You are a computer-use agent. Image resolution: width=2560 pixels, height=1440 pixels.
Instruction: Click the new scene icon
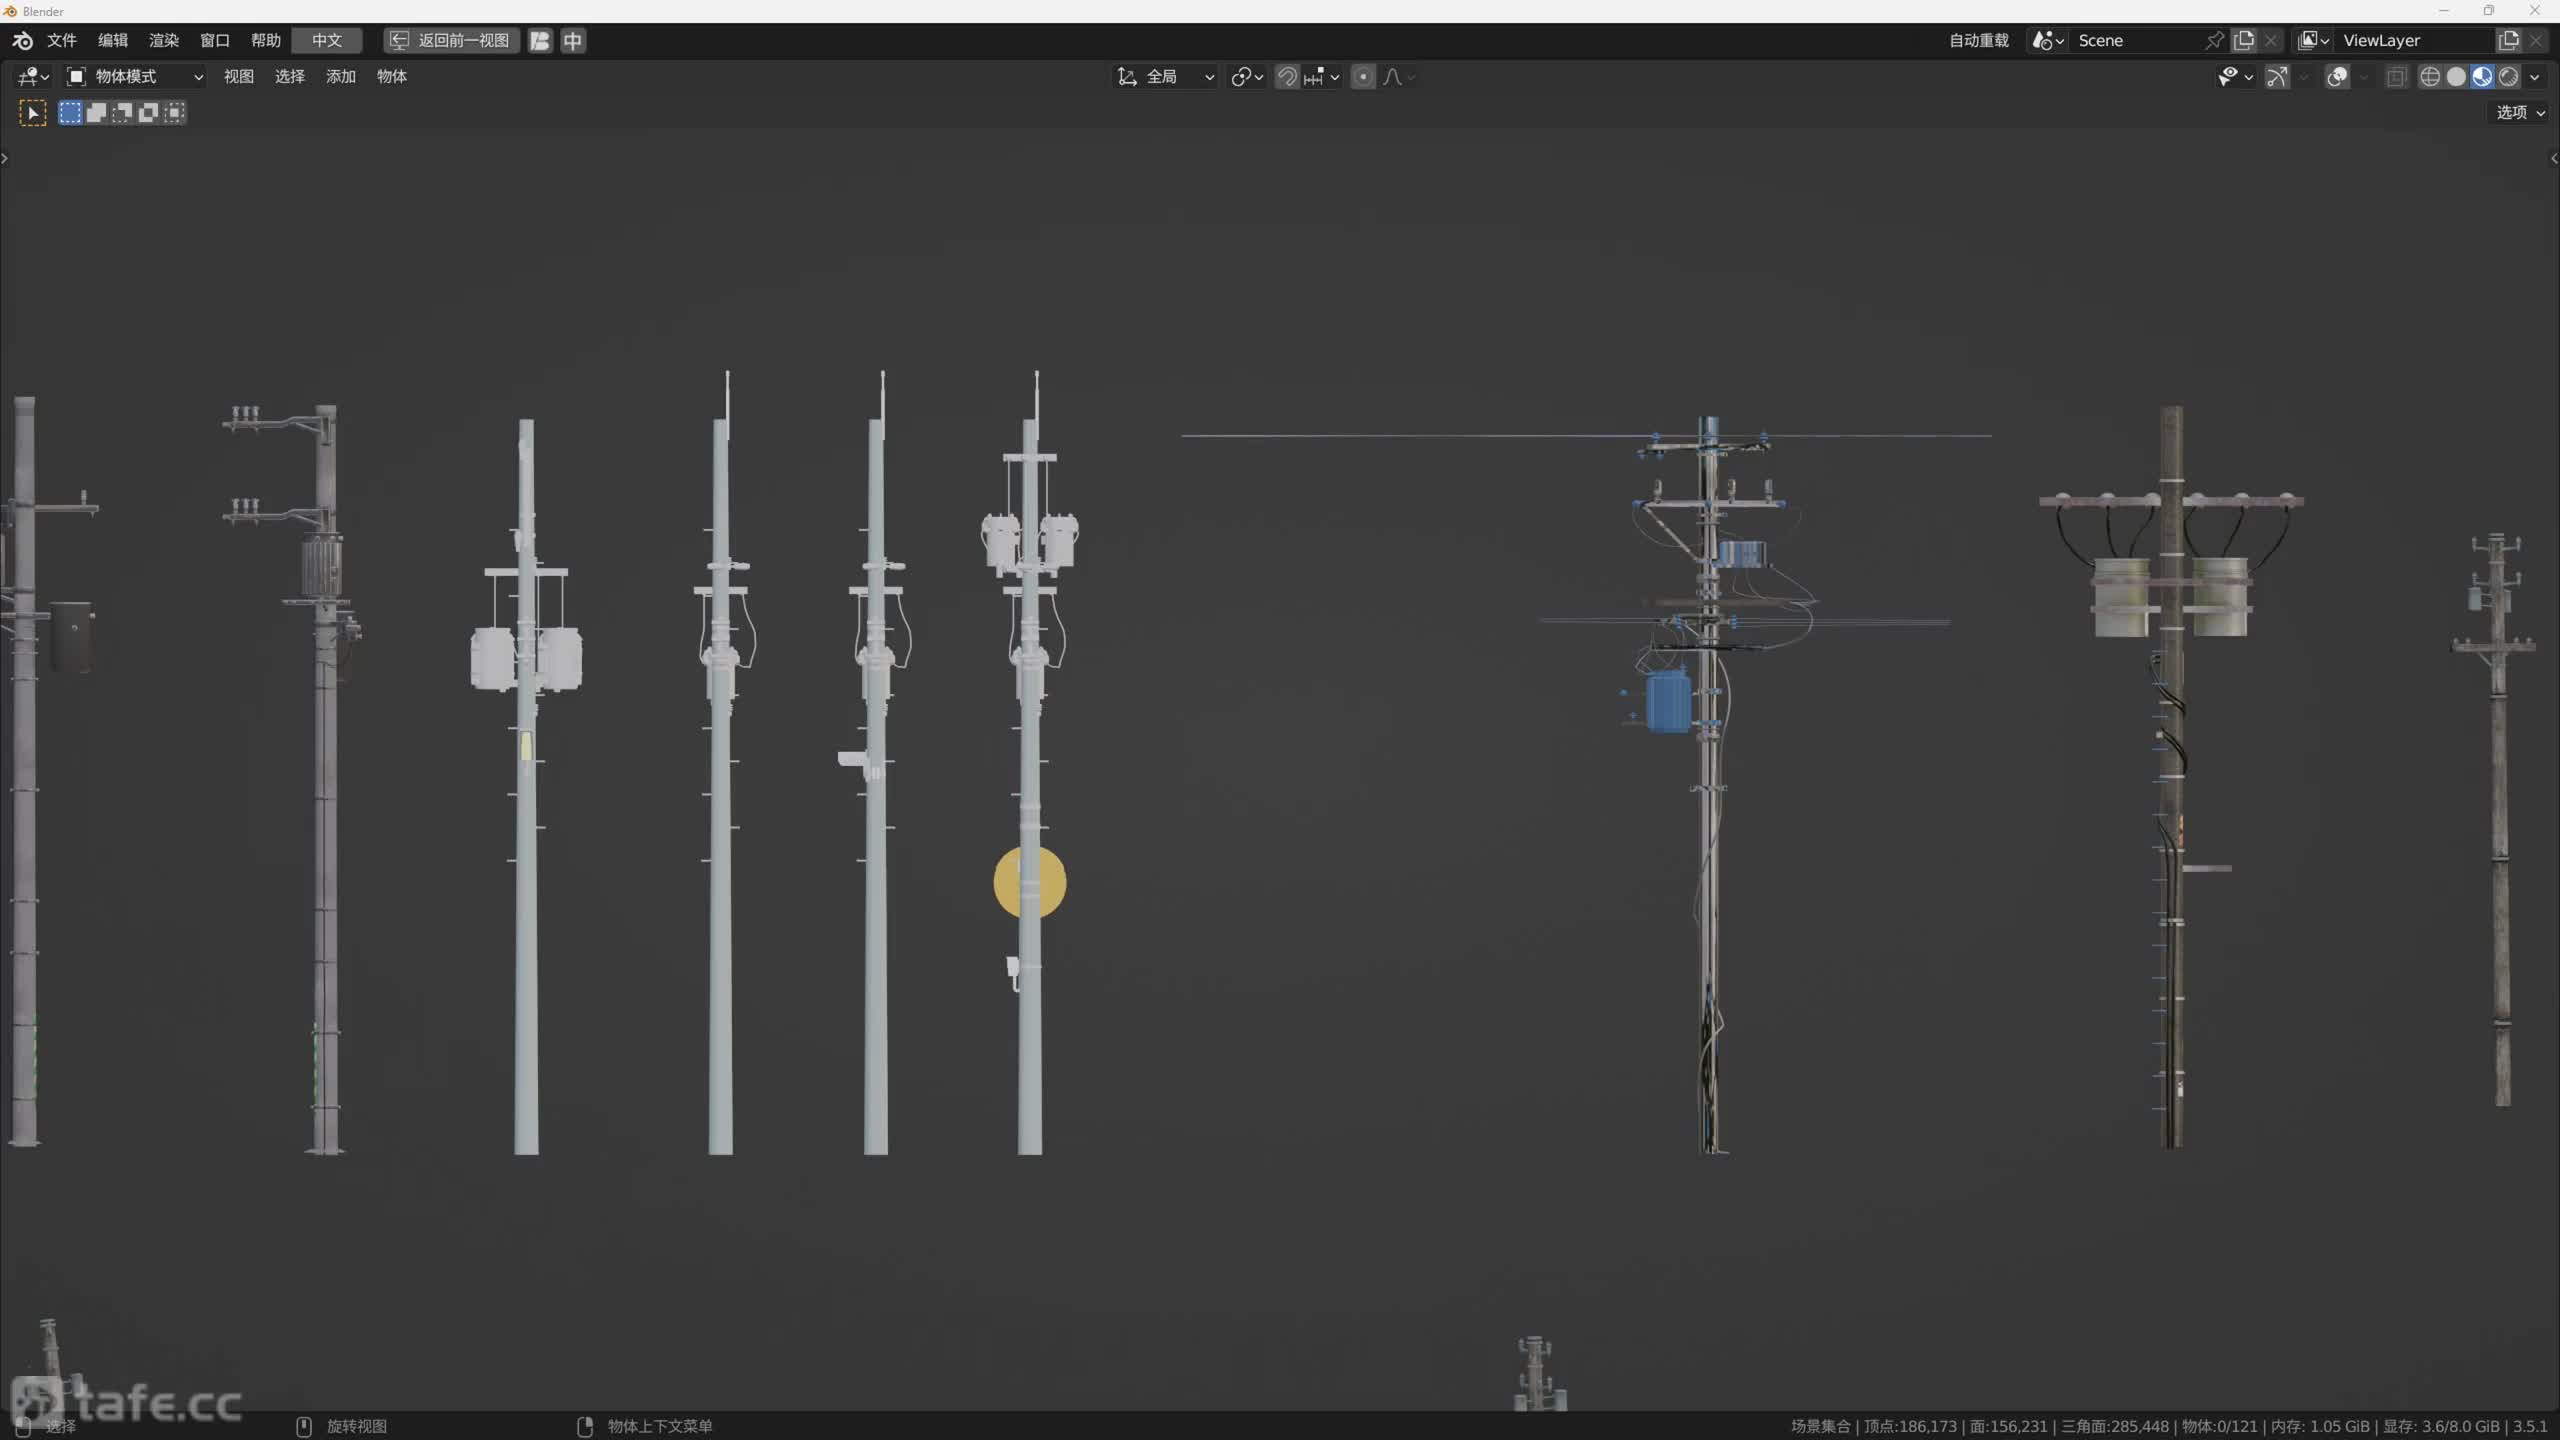tap(2244, 40)
